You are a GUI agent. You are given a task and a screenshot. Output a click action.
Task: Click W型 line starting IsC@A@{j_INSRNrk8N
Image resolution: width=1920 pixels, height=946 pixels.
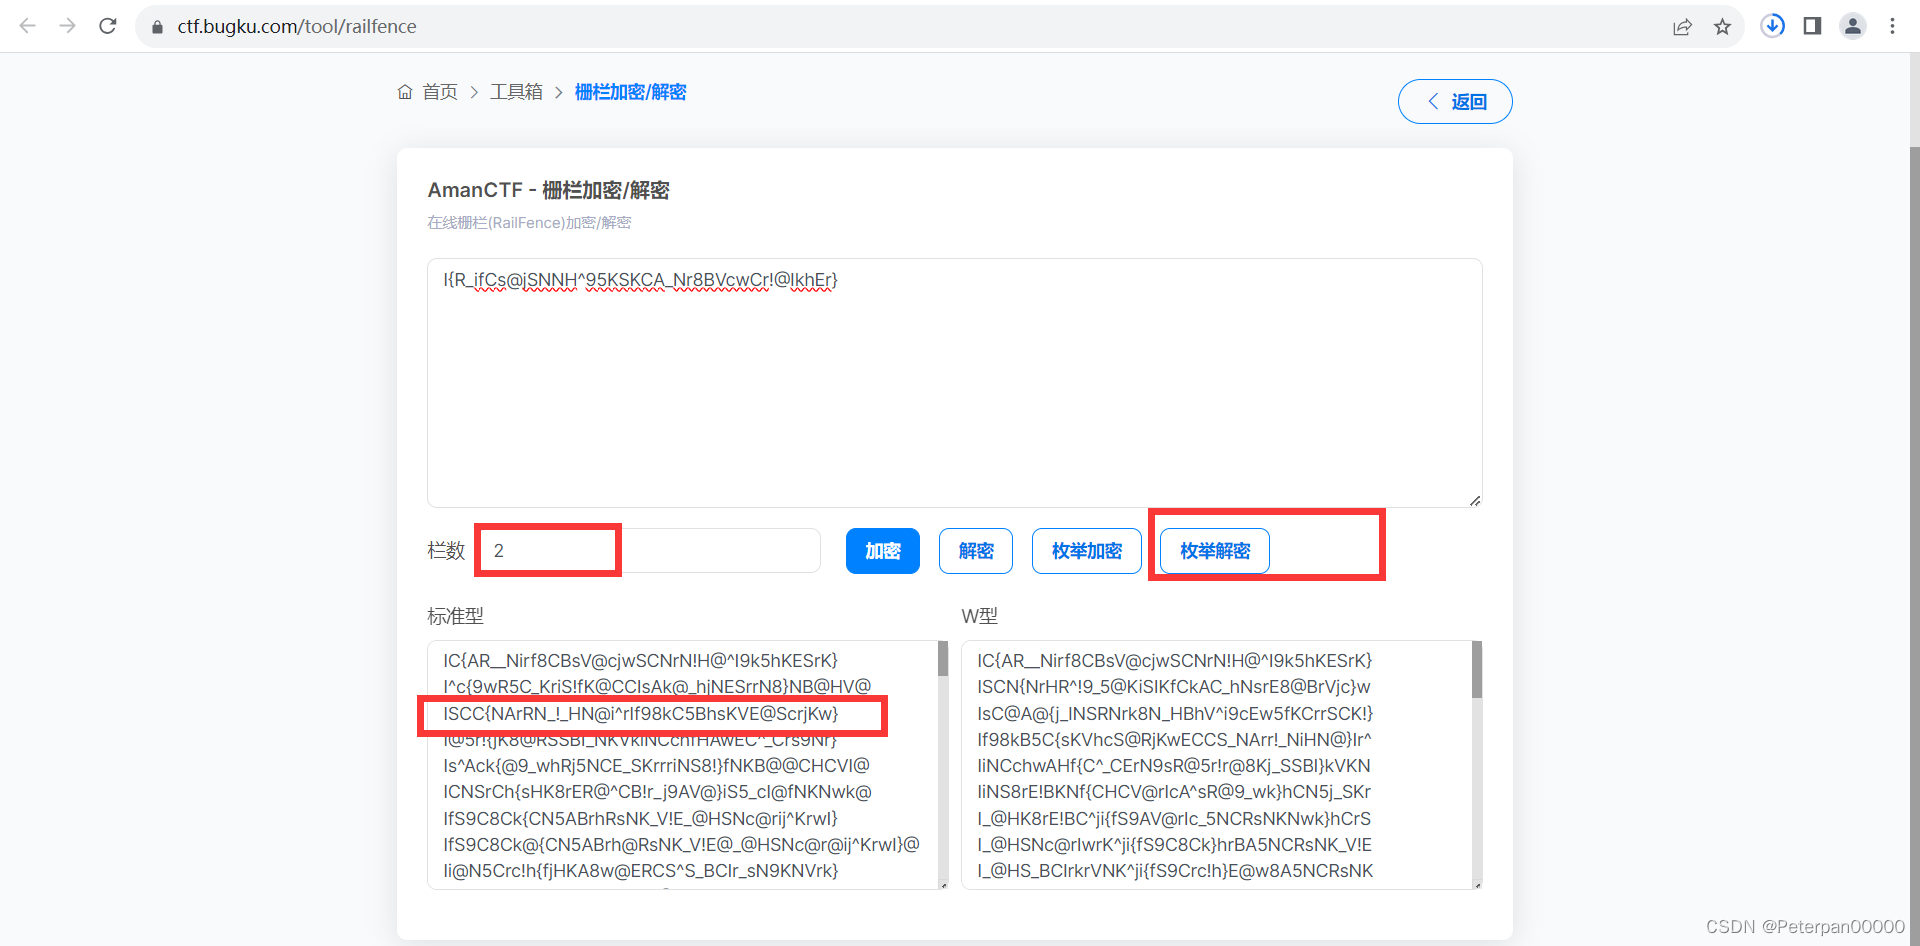tap(1175, 714)
